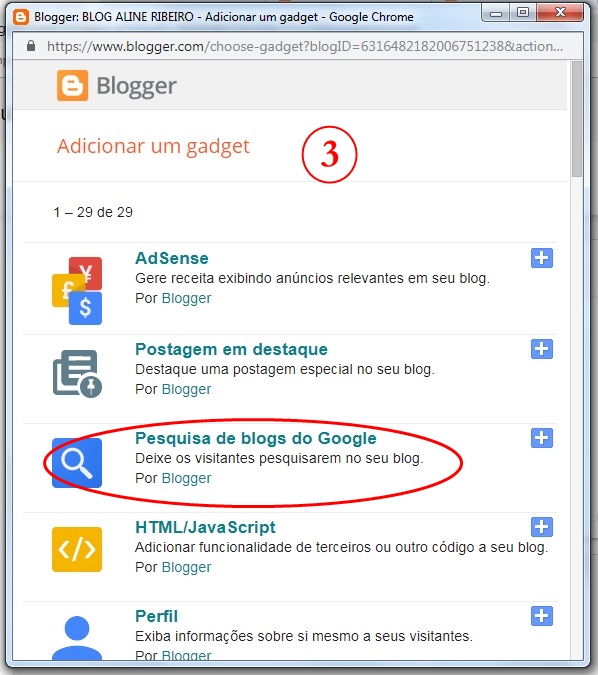Close the Adicionar um gadget window
Screen dimensions: 598x675
tap(560, 12)
